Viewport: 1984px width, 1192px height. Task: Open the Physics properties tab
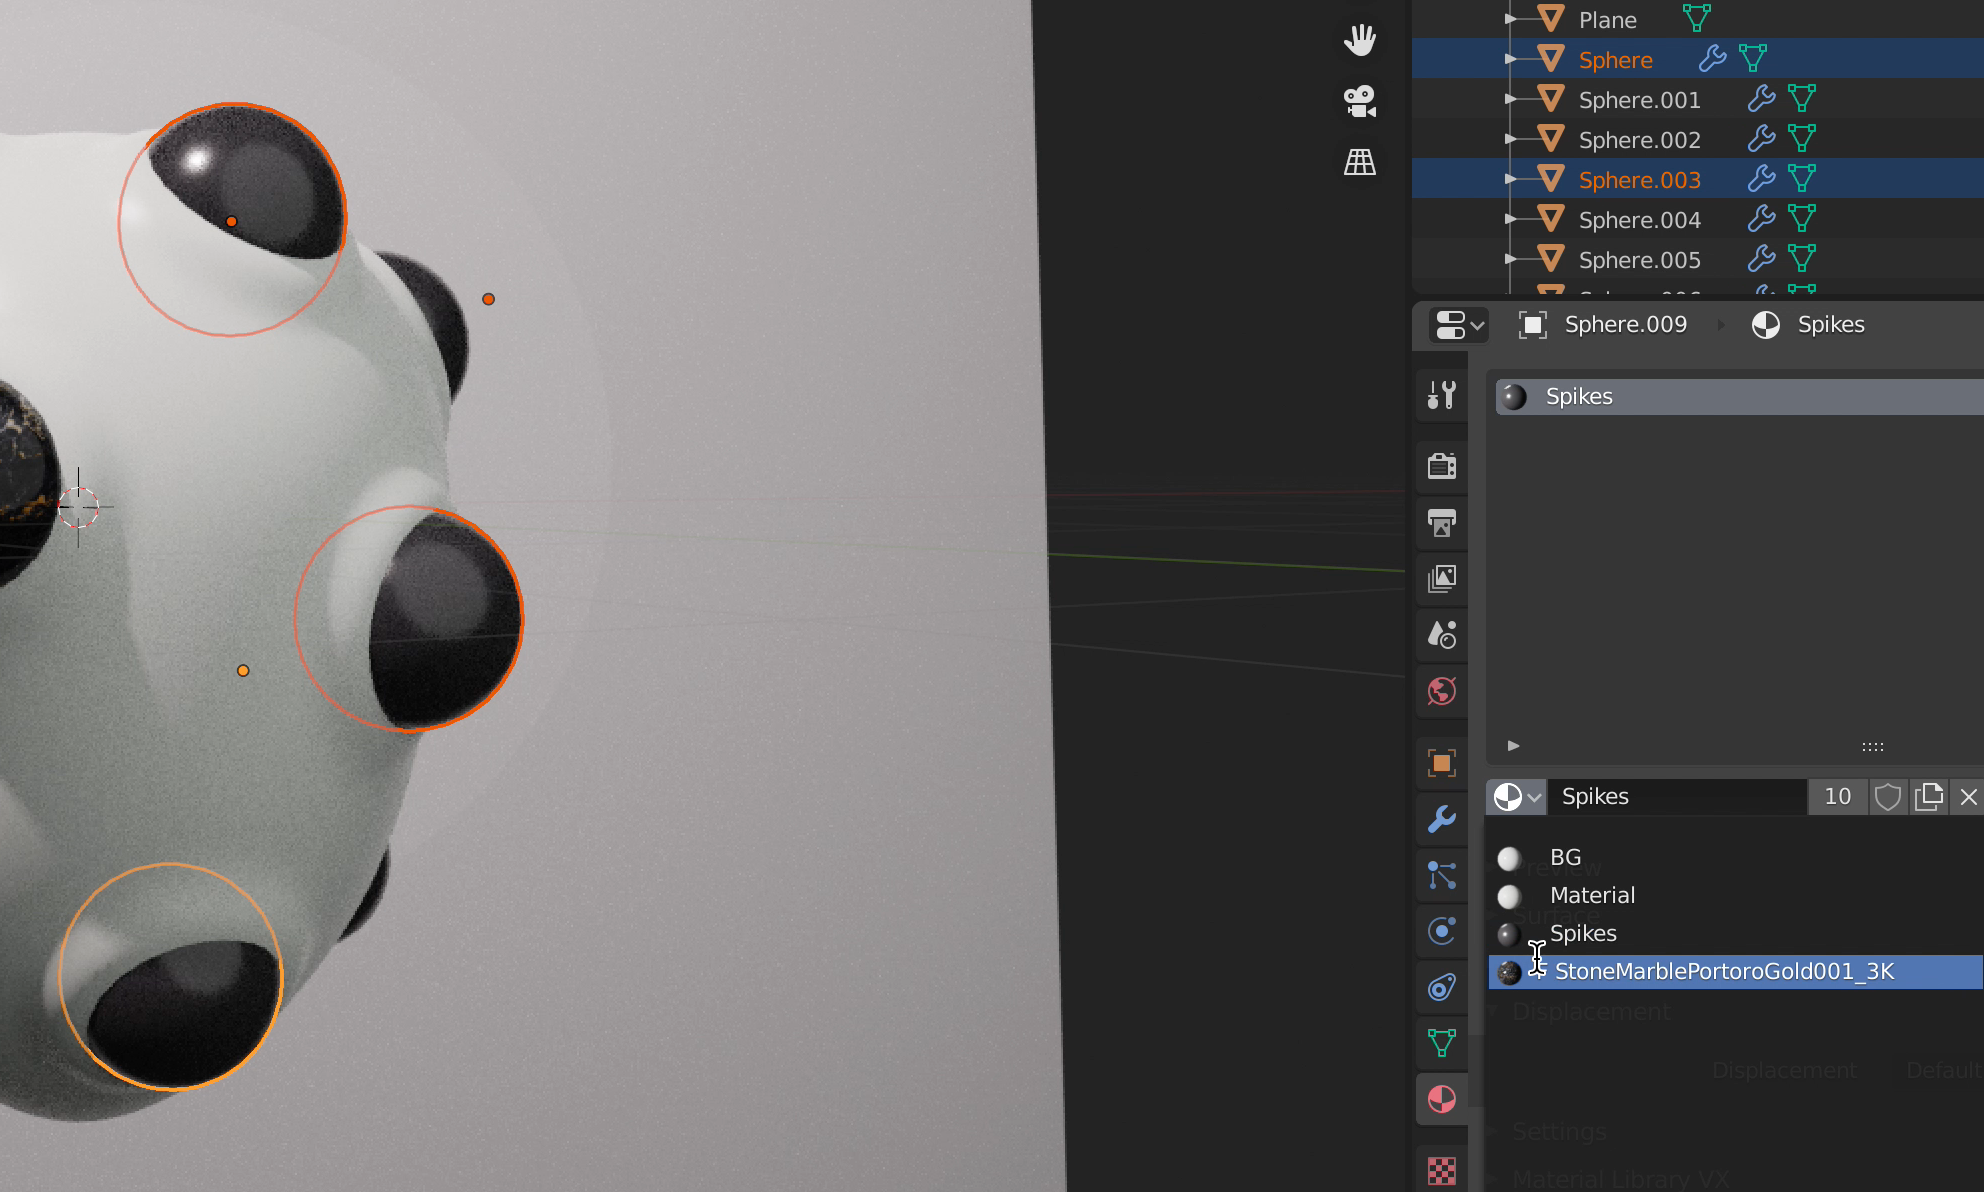click(1441, 931)
